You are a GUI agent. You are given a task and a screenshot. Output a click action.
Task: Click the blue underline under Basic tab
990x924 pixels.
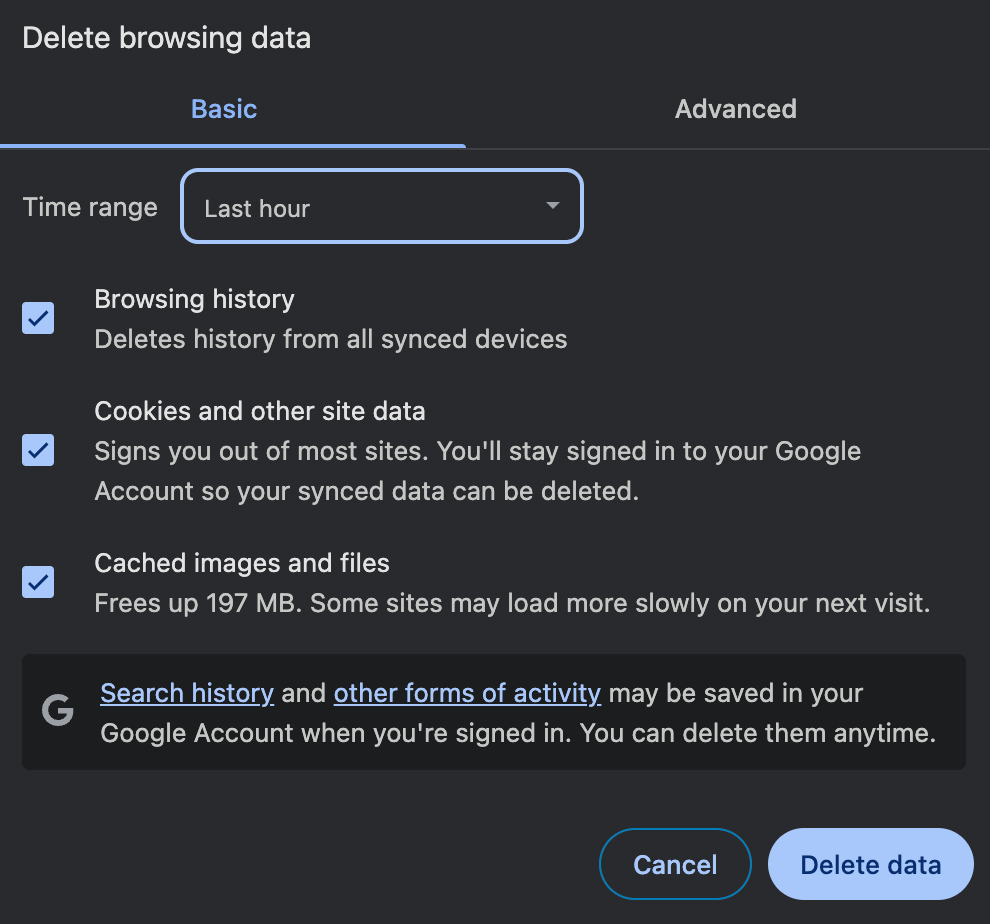(x=233, y=146)
